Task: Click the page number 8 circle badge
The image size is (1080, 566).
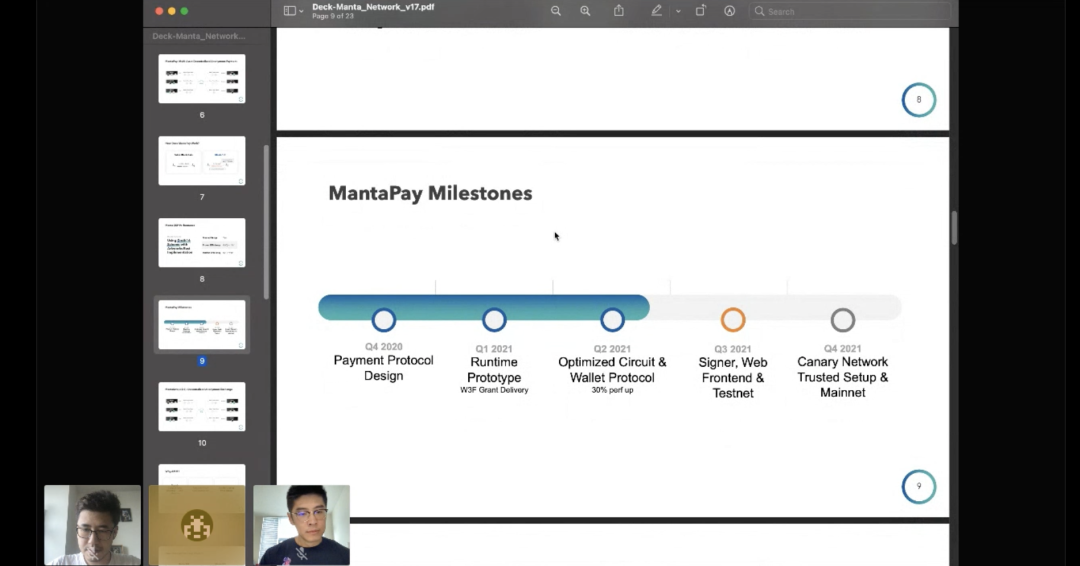Action: click(919, 100)
